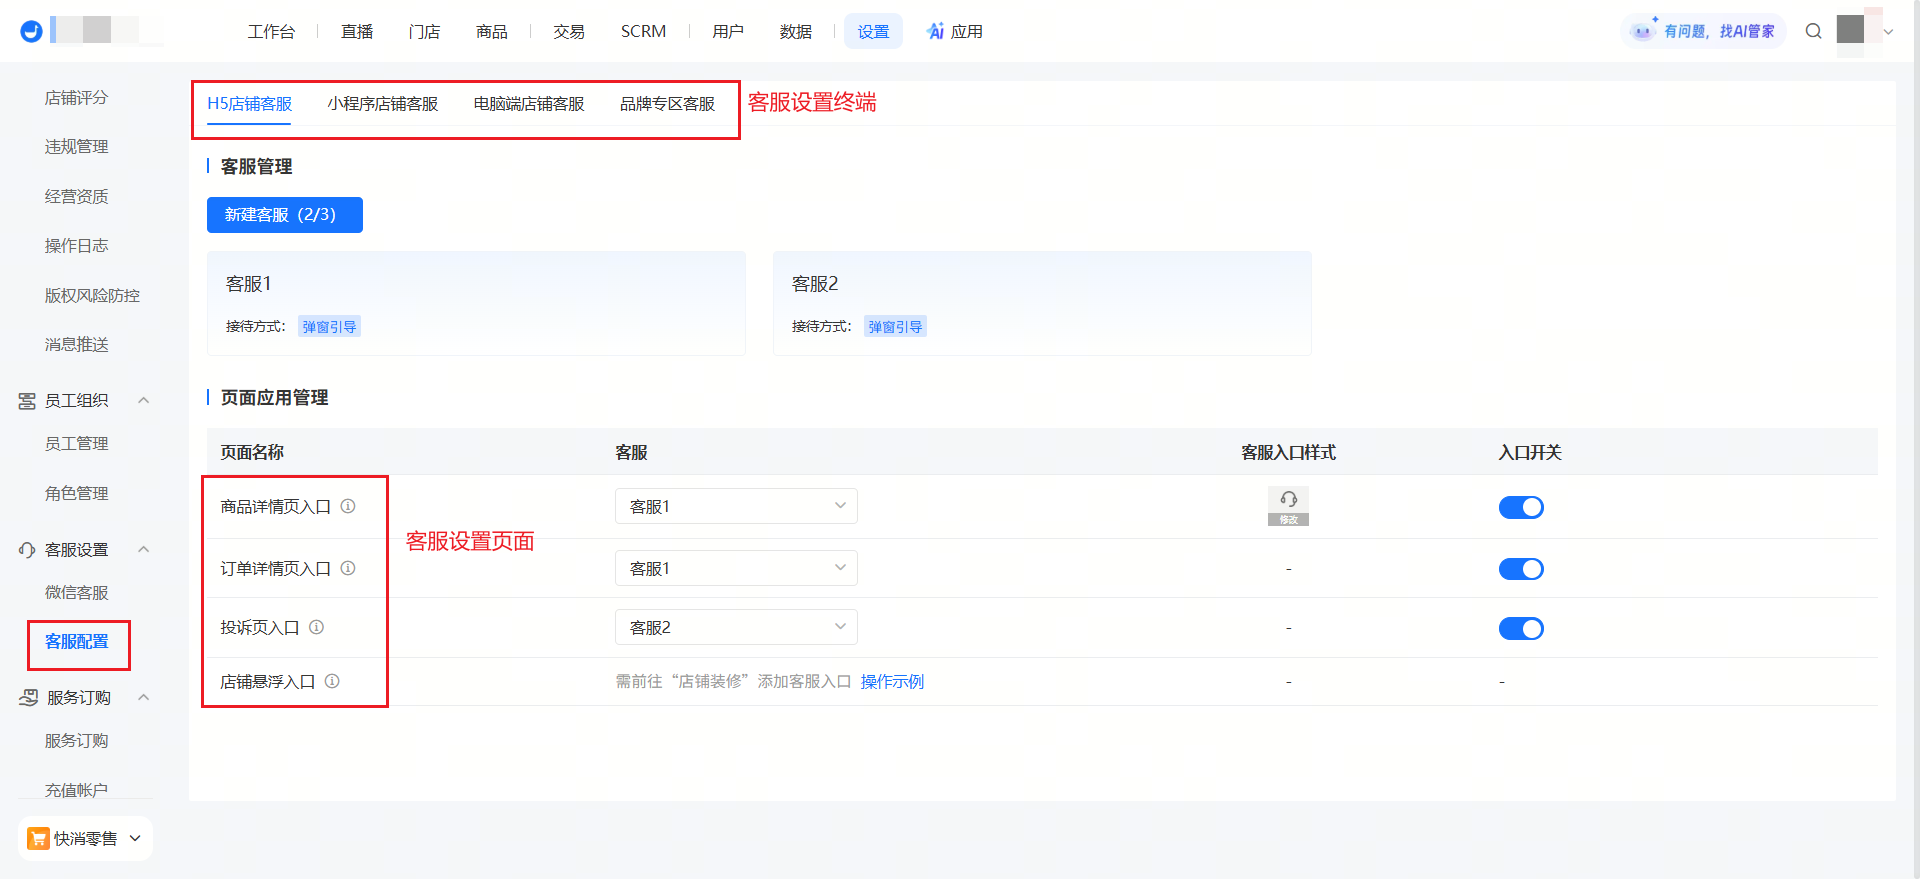
Task: Click the info icon beside 订单详情页入口
Action: pyautogui.click(x=348, y=568)
